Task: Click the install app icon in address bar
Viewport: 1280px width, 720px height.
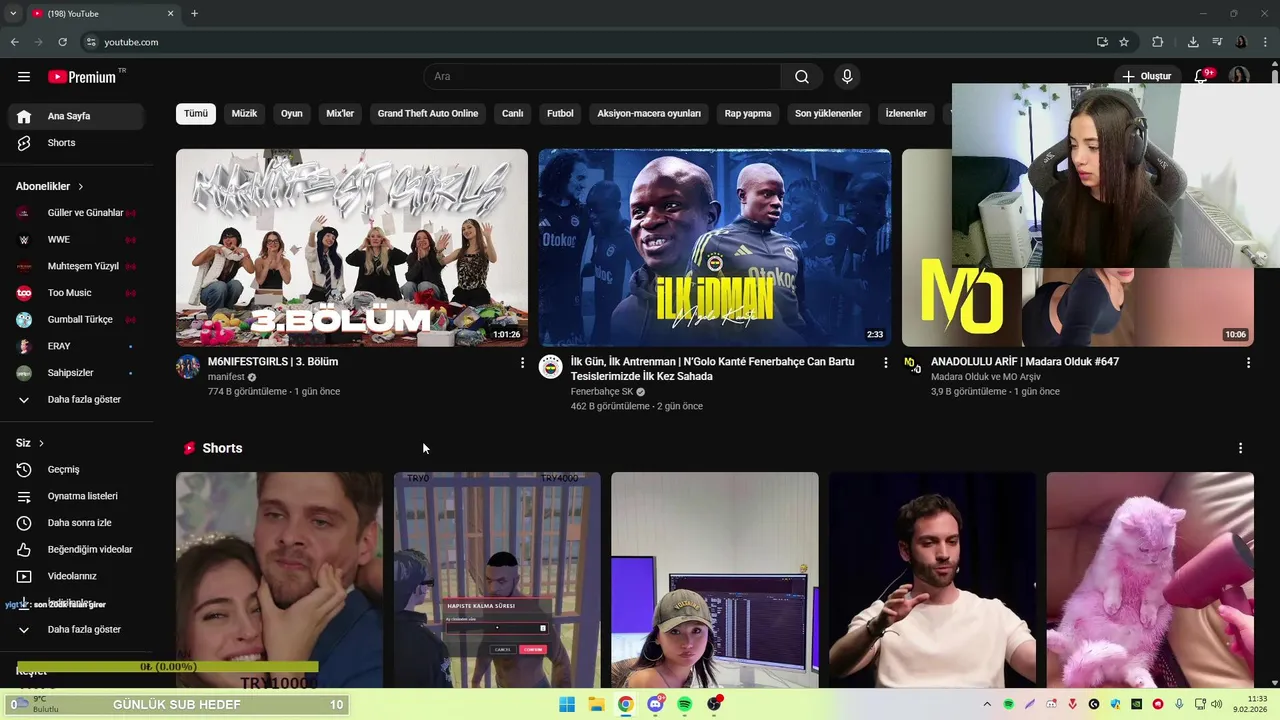Action: 1102,42
